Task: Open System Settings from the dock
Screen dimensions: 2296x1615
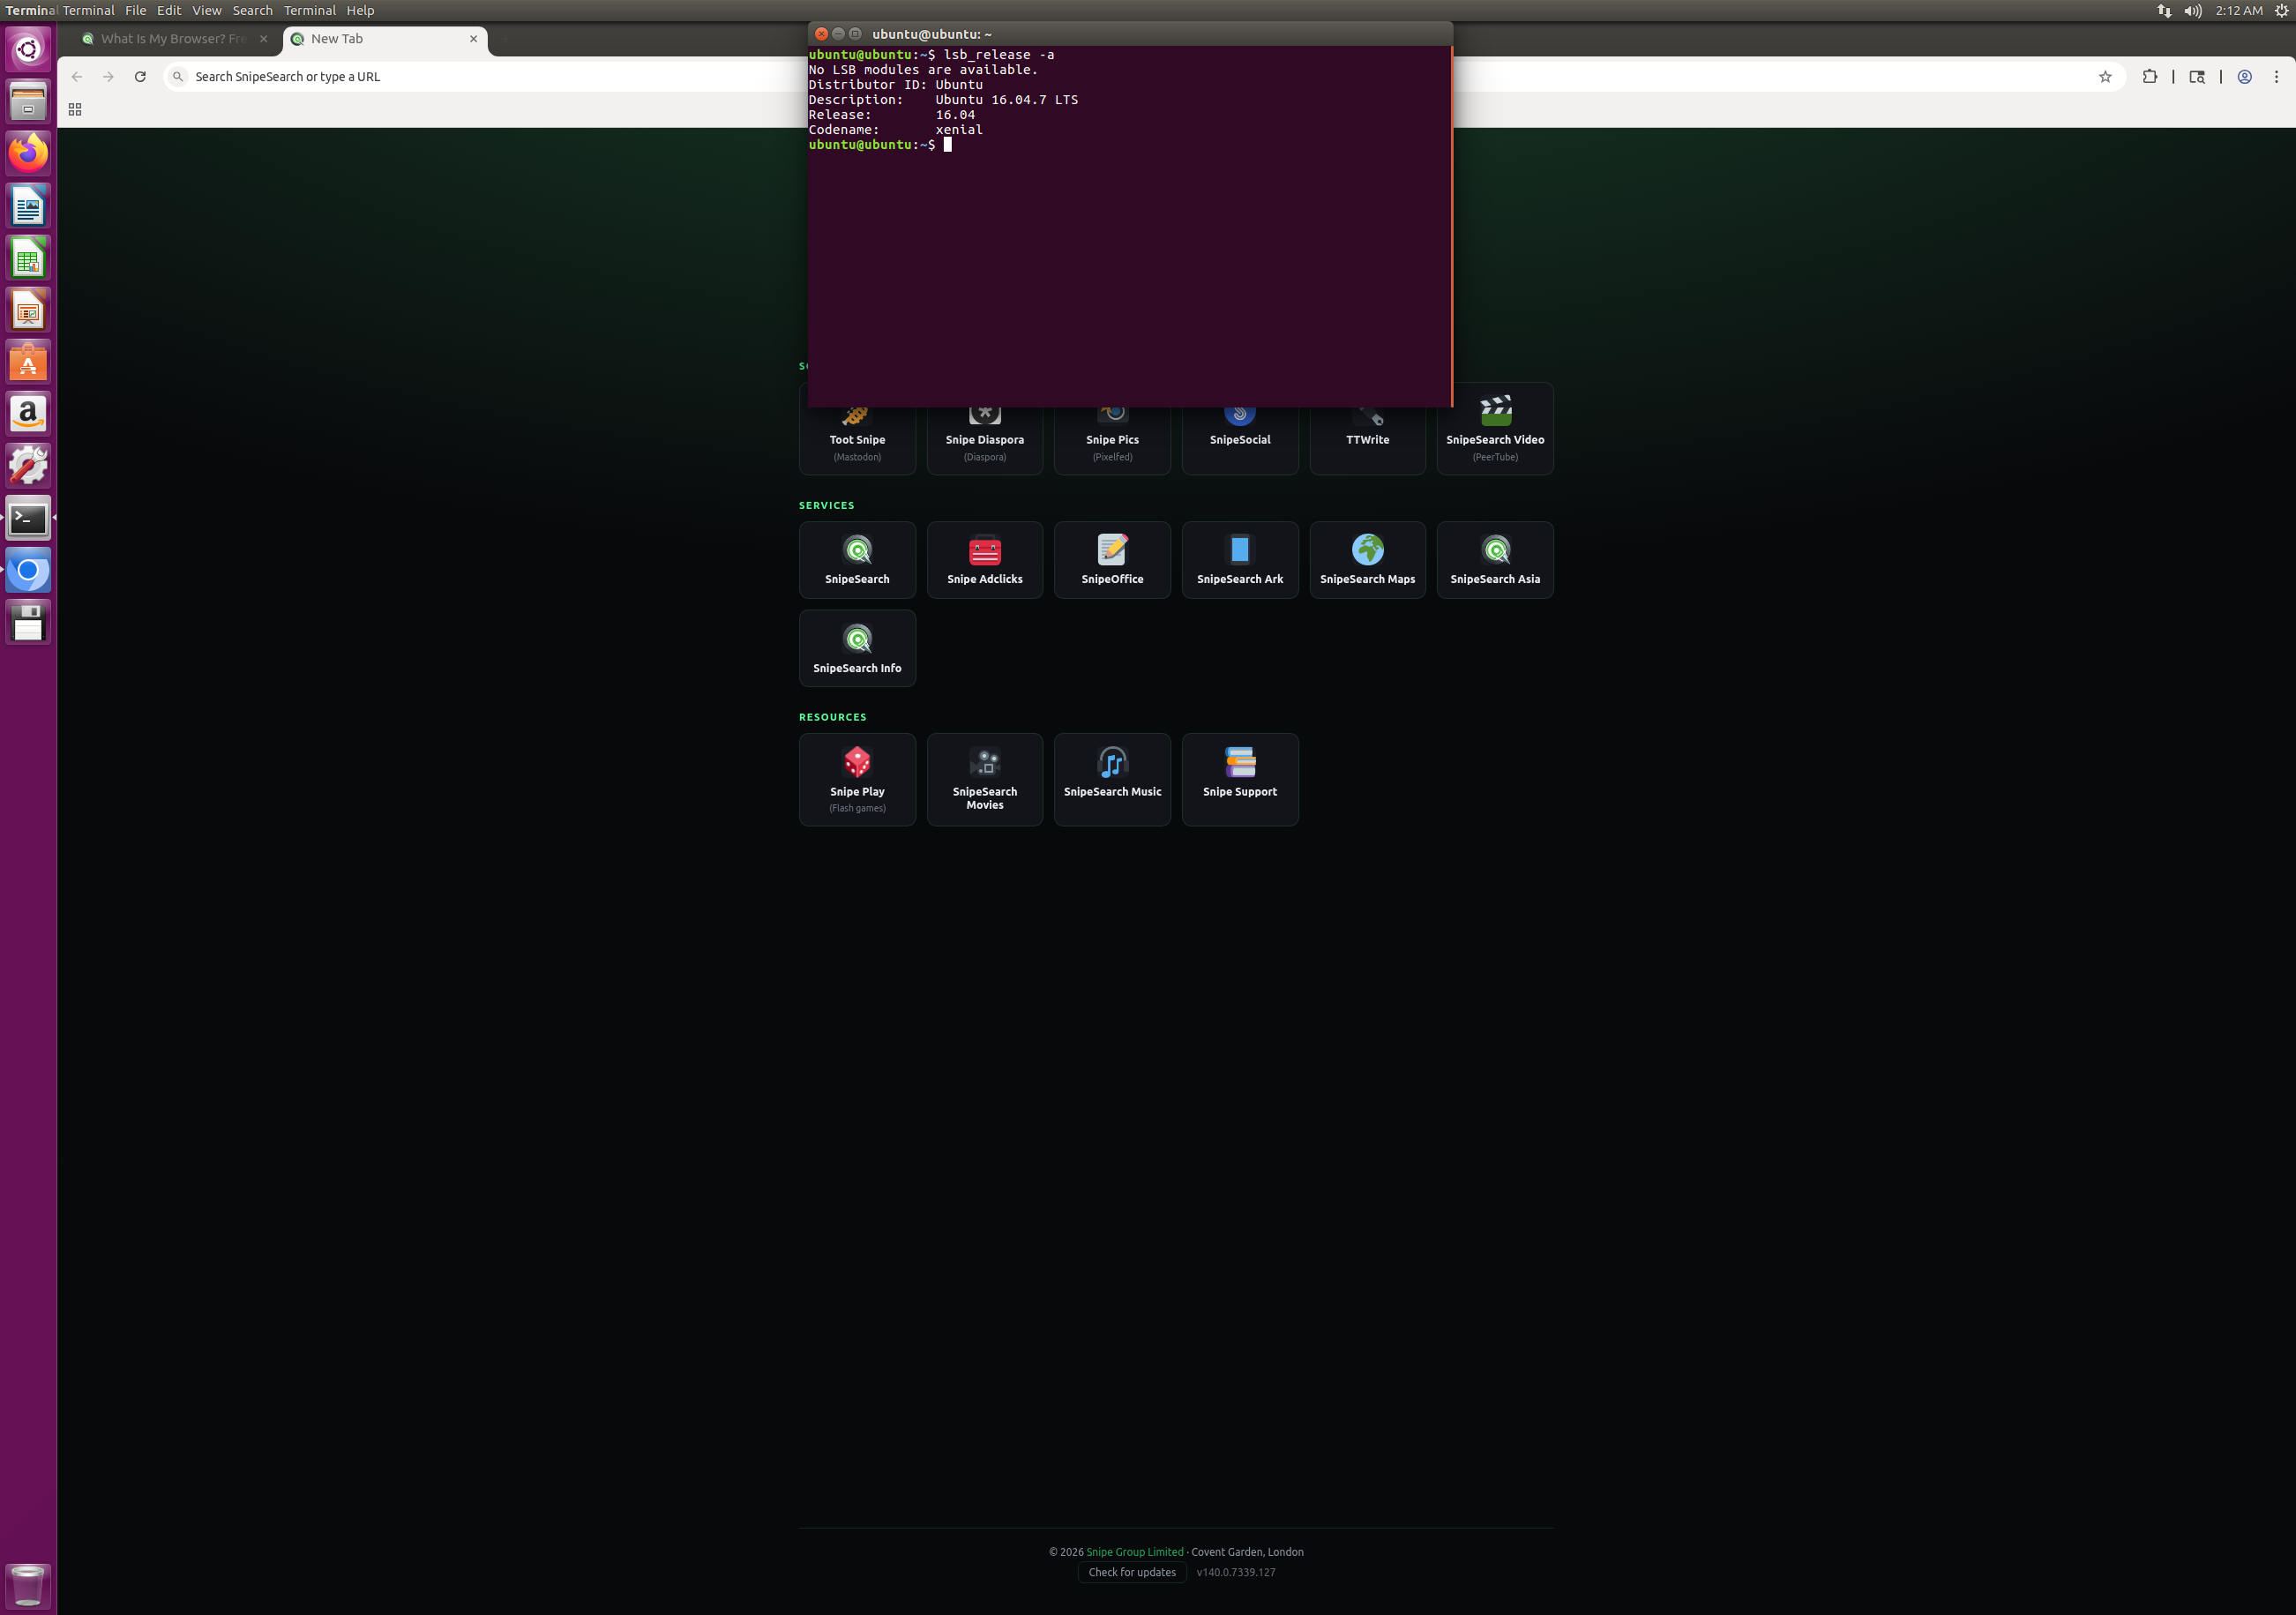Action: coord(28,466)
